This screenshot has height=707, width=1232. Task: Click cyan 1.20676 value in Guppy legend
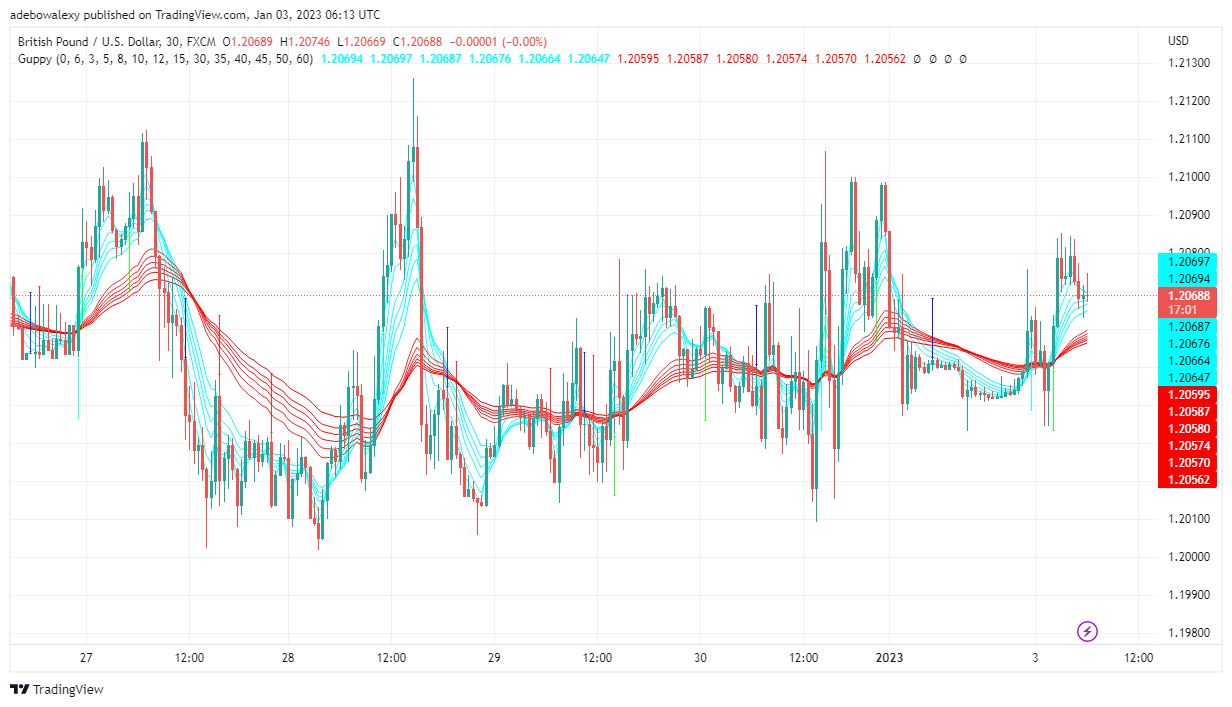tap(489, 59)
